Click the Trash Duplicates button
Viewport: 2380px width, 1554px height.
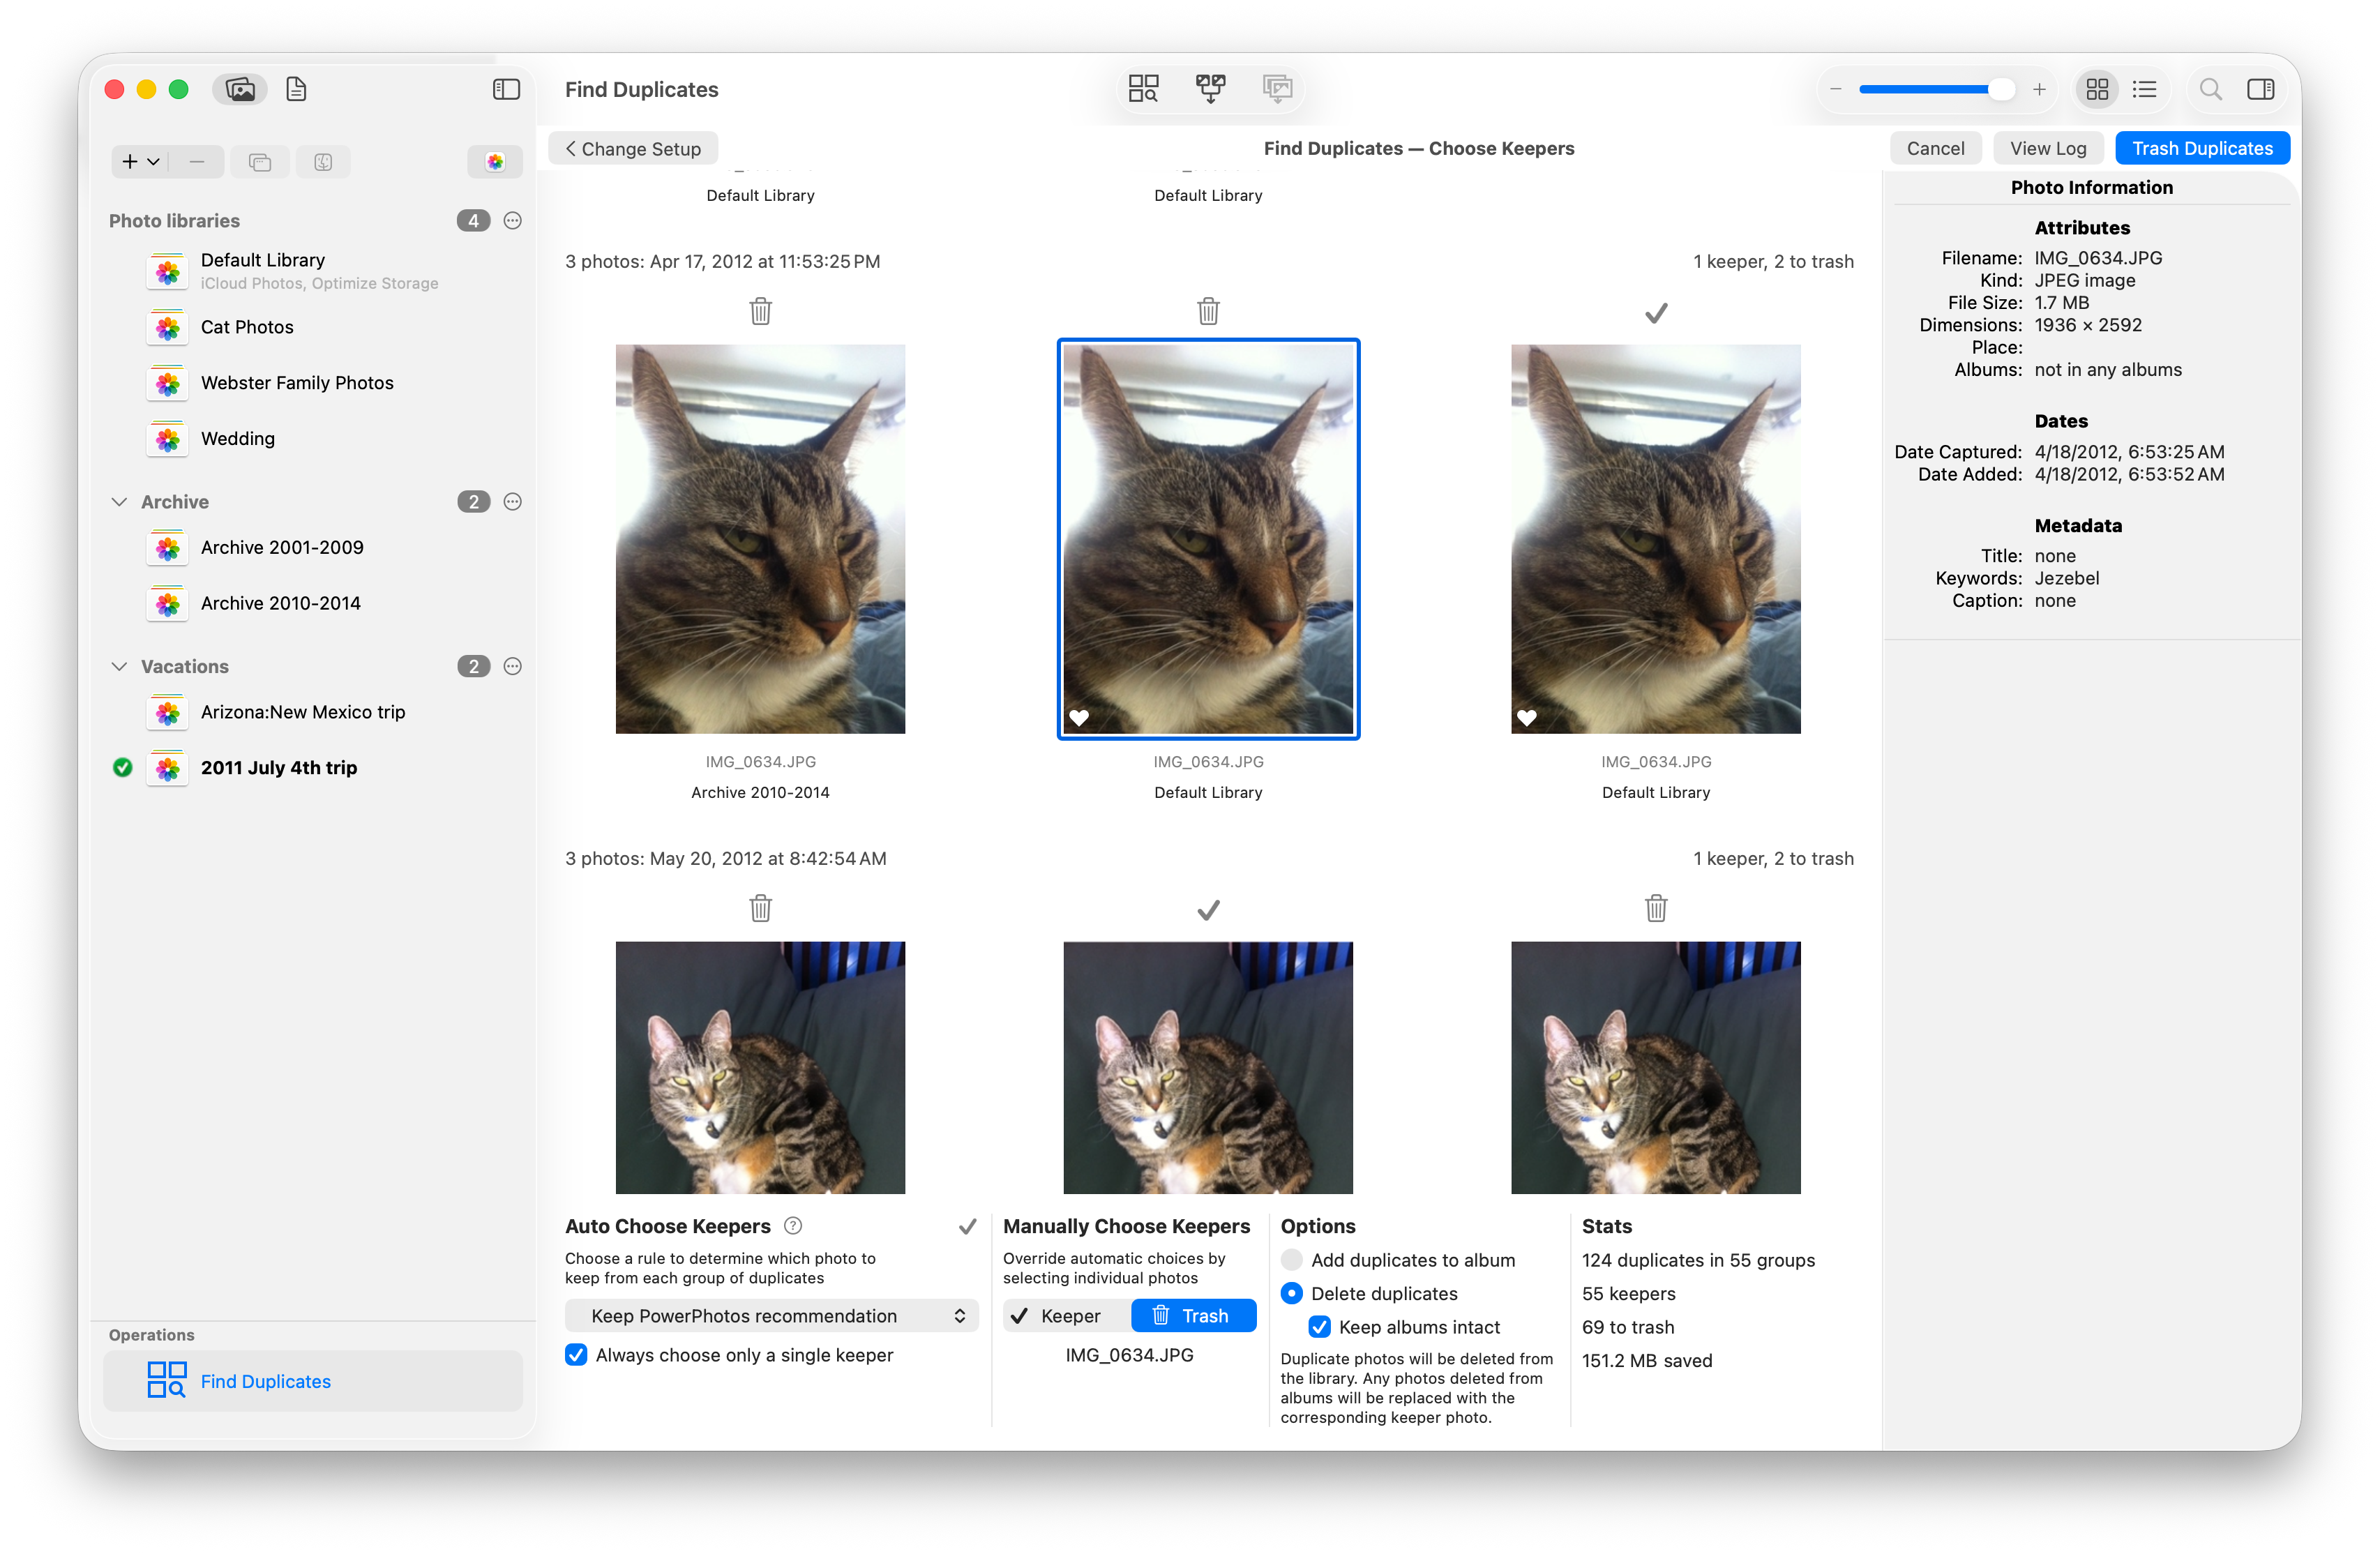[x=2202, y=148]
